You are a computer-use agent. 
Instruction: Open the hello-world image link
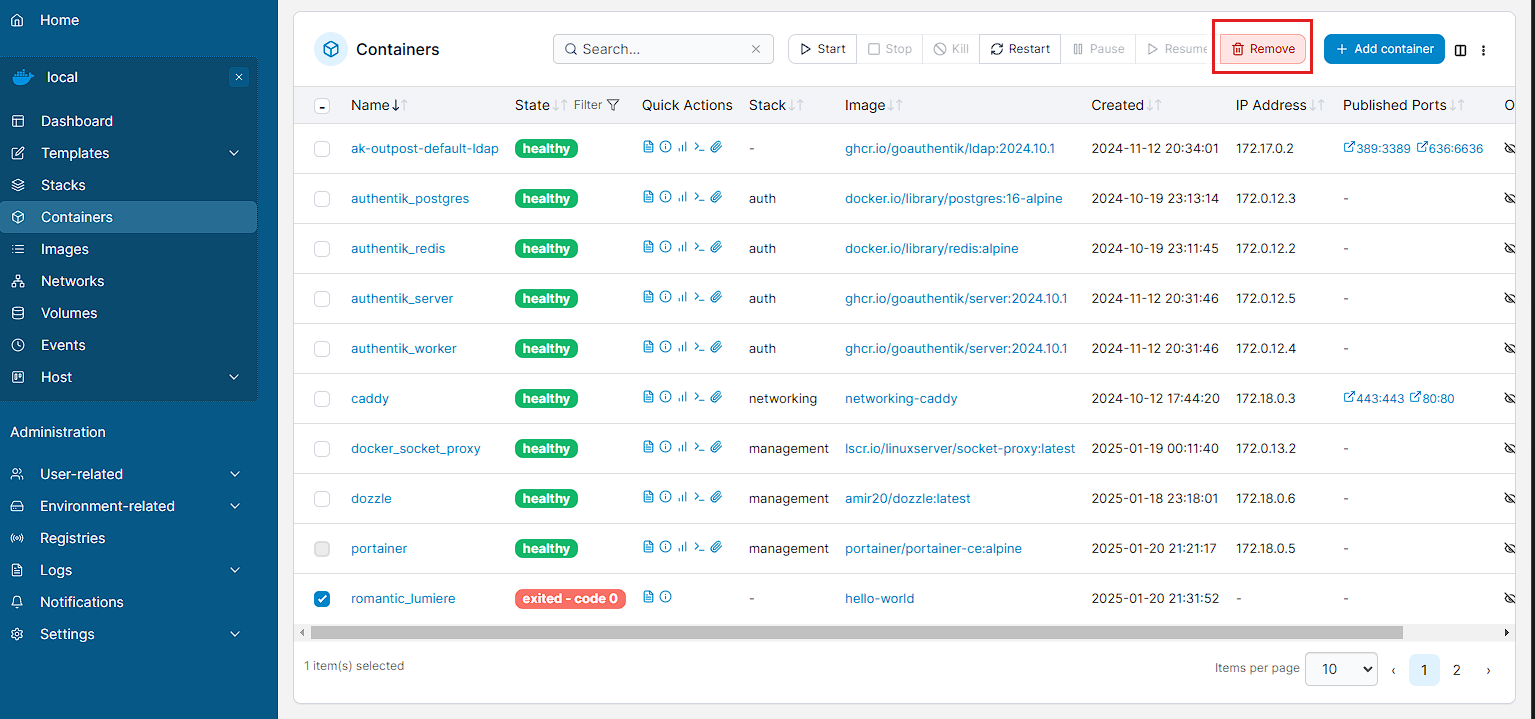[x=879, y=599]
